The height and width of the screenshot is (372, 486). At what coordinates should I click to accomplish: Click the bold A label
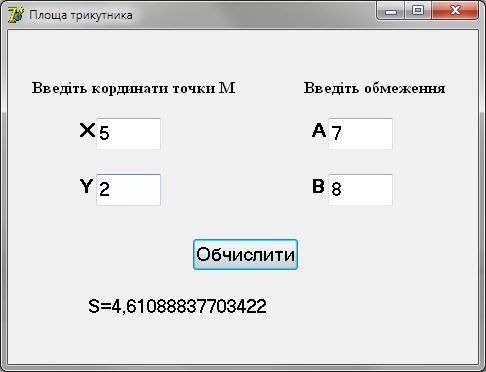point(319,130)
